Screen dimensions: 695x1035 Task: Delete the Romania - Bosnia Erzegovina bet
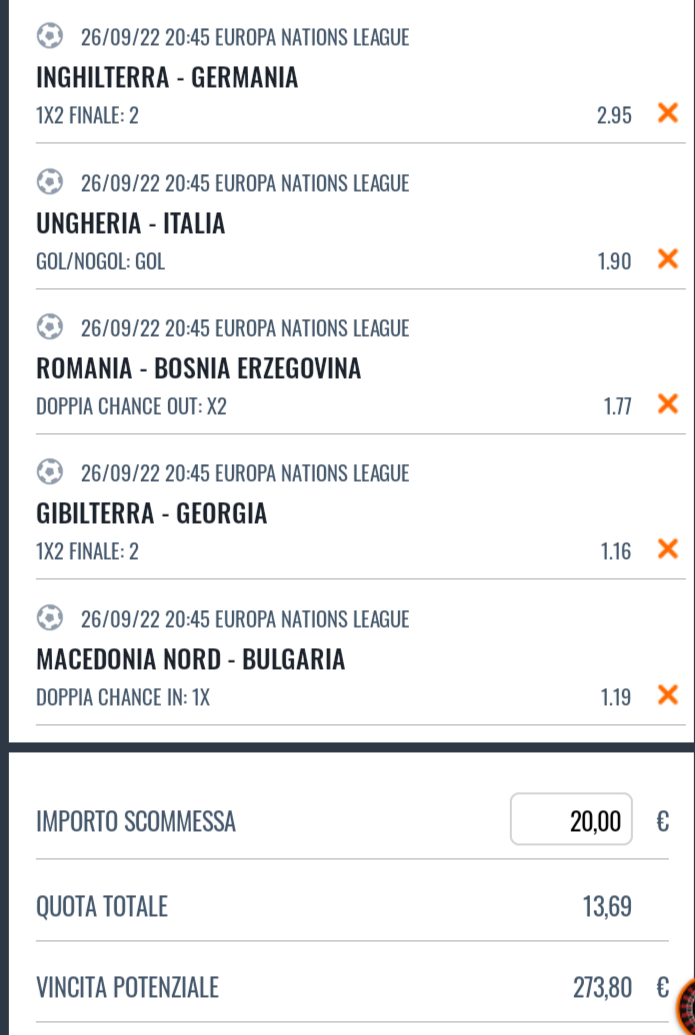(x=667, y=404)
